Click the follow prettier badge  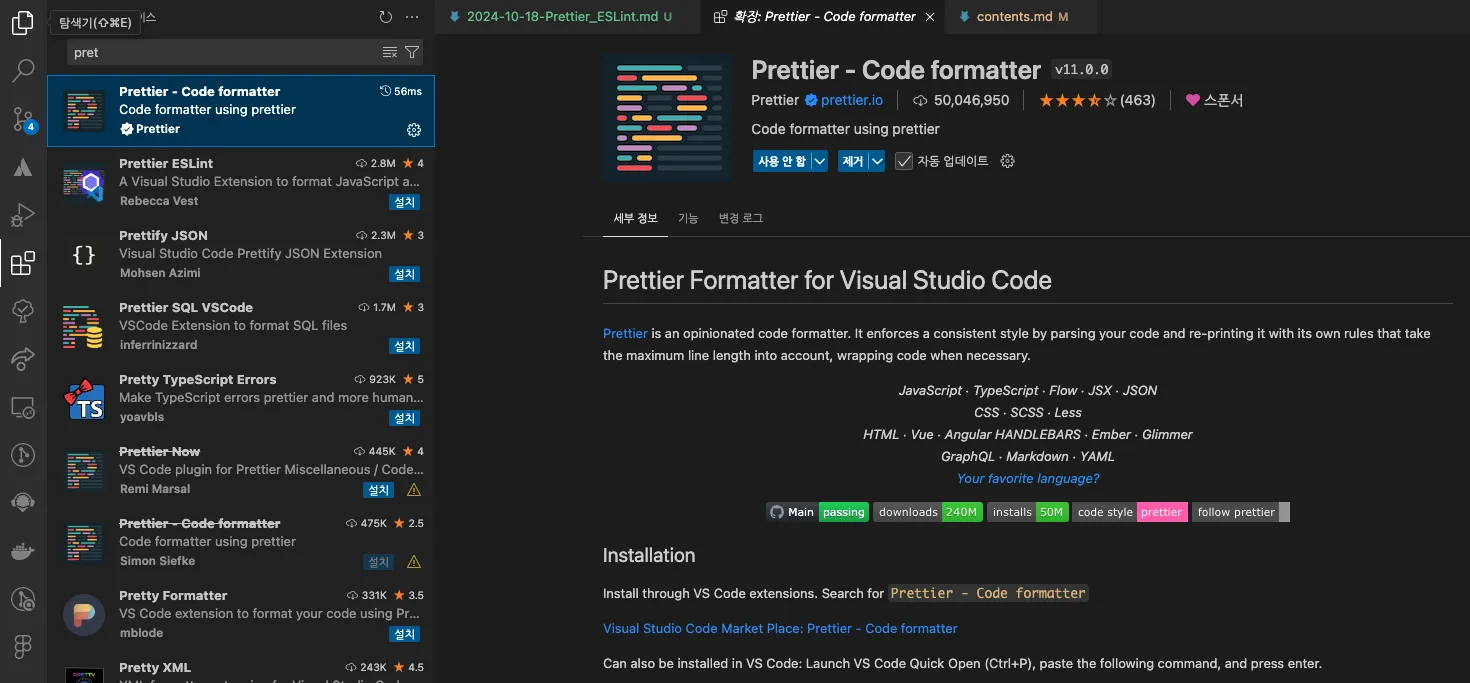(1241, 512)
